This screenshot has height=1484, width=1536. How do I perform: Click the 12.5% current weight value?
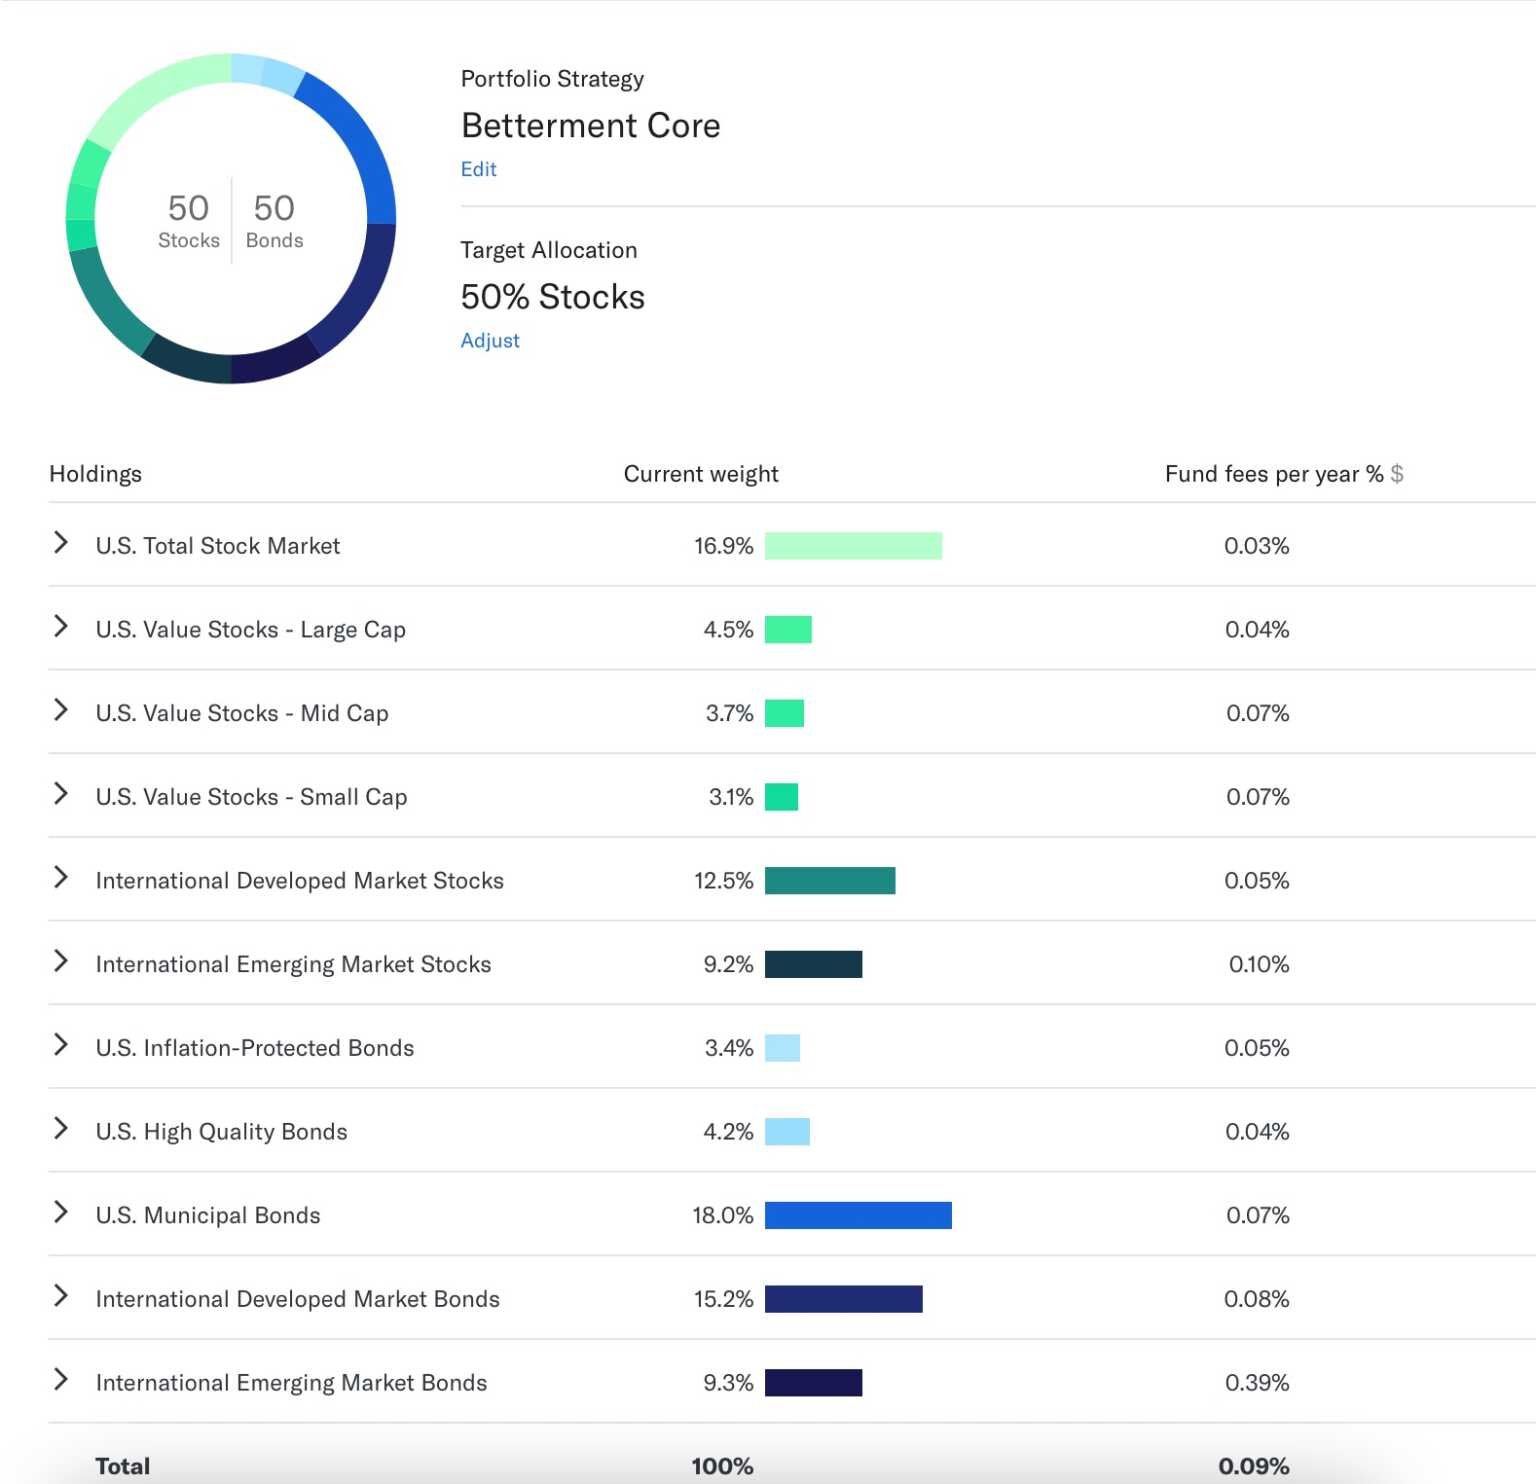[x=723, y=881]
